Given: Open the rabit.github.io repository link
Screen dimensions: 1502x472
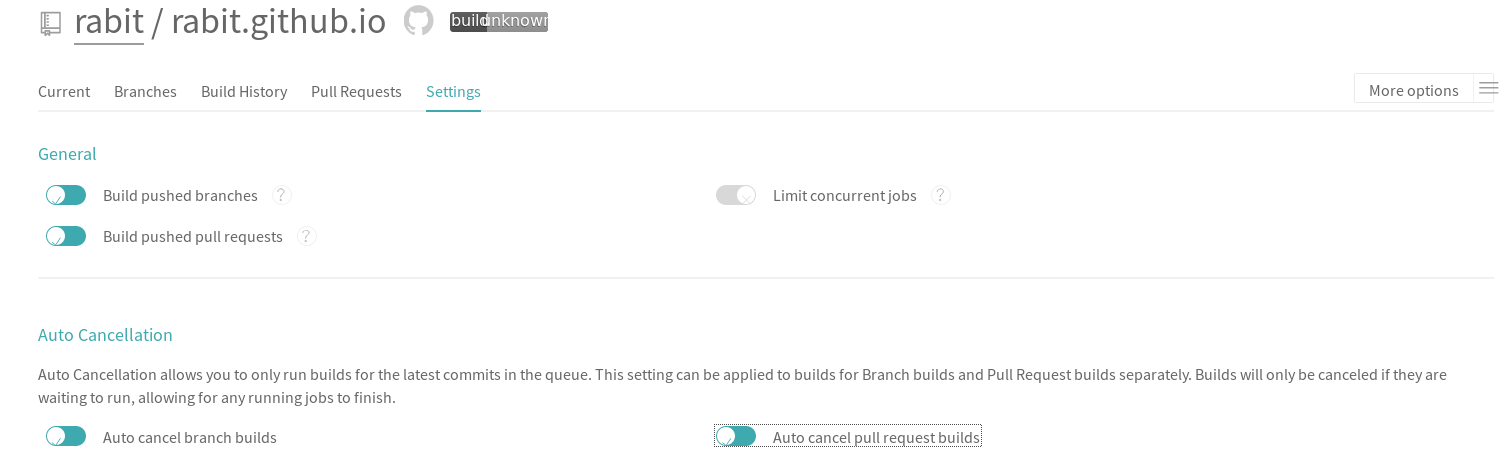Looking at the screenshot, I should pyautogui.click(x=278, y=21).
